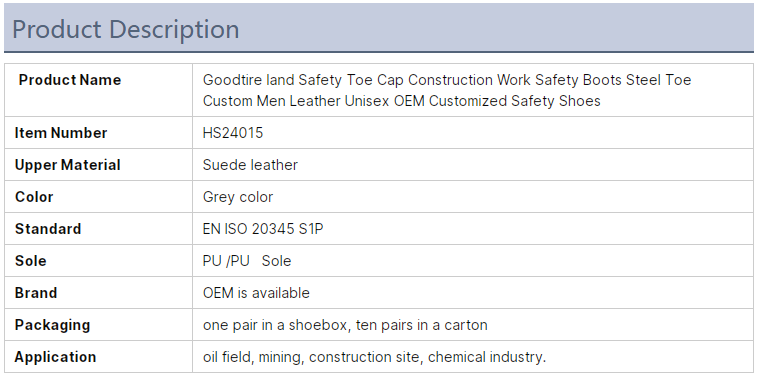758x376 pixels.
Task: Click the Upper Material label
Action: (67, 165)
